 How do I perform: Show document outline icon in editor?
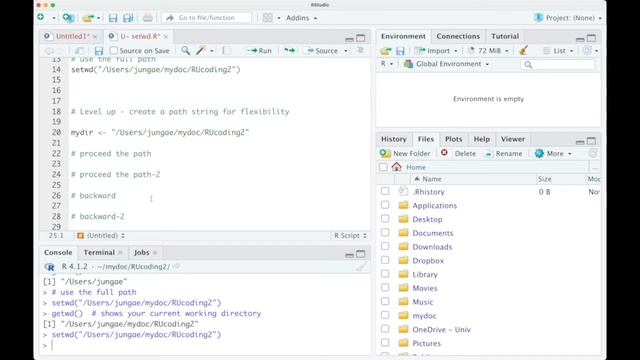click(360, 50)
